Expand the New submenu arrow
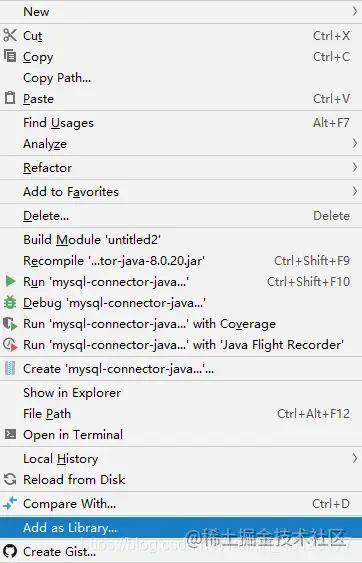362x563 pixels. (x=355, y=11)
